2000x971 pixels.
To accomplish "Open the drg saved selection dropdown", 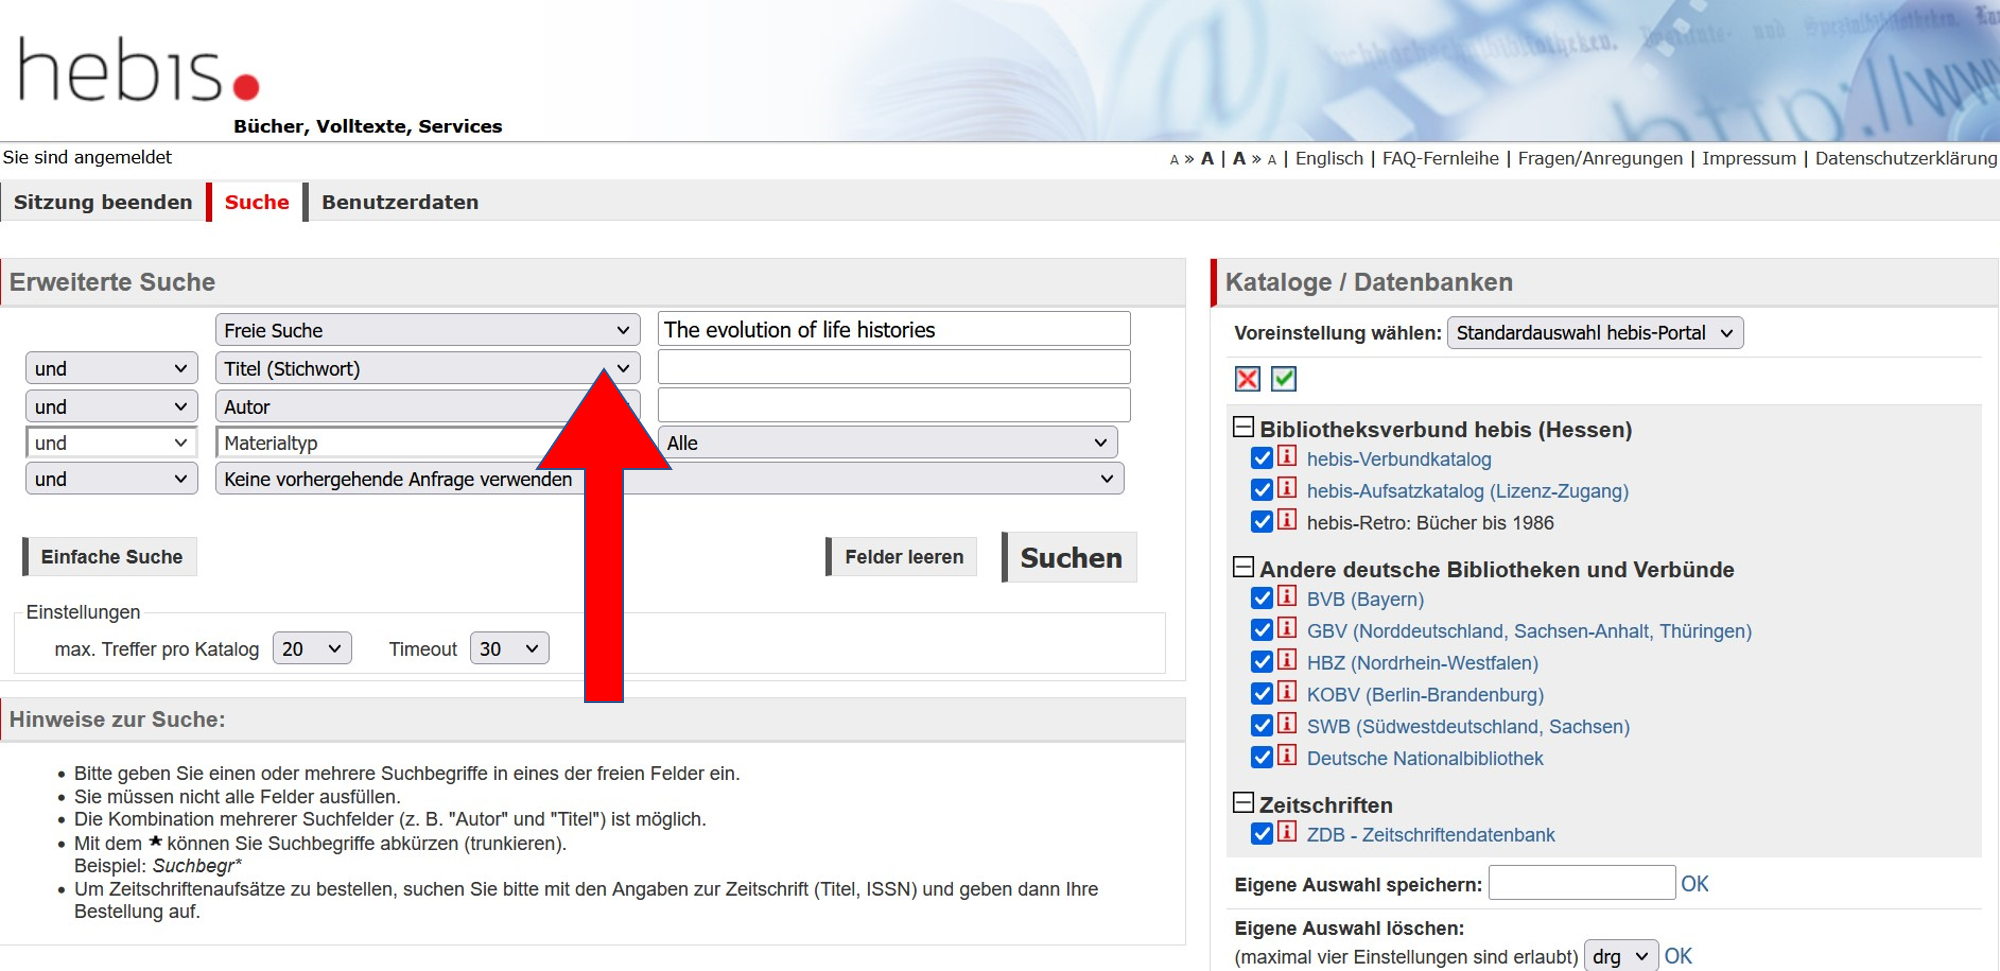I will coord(1621,956).
